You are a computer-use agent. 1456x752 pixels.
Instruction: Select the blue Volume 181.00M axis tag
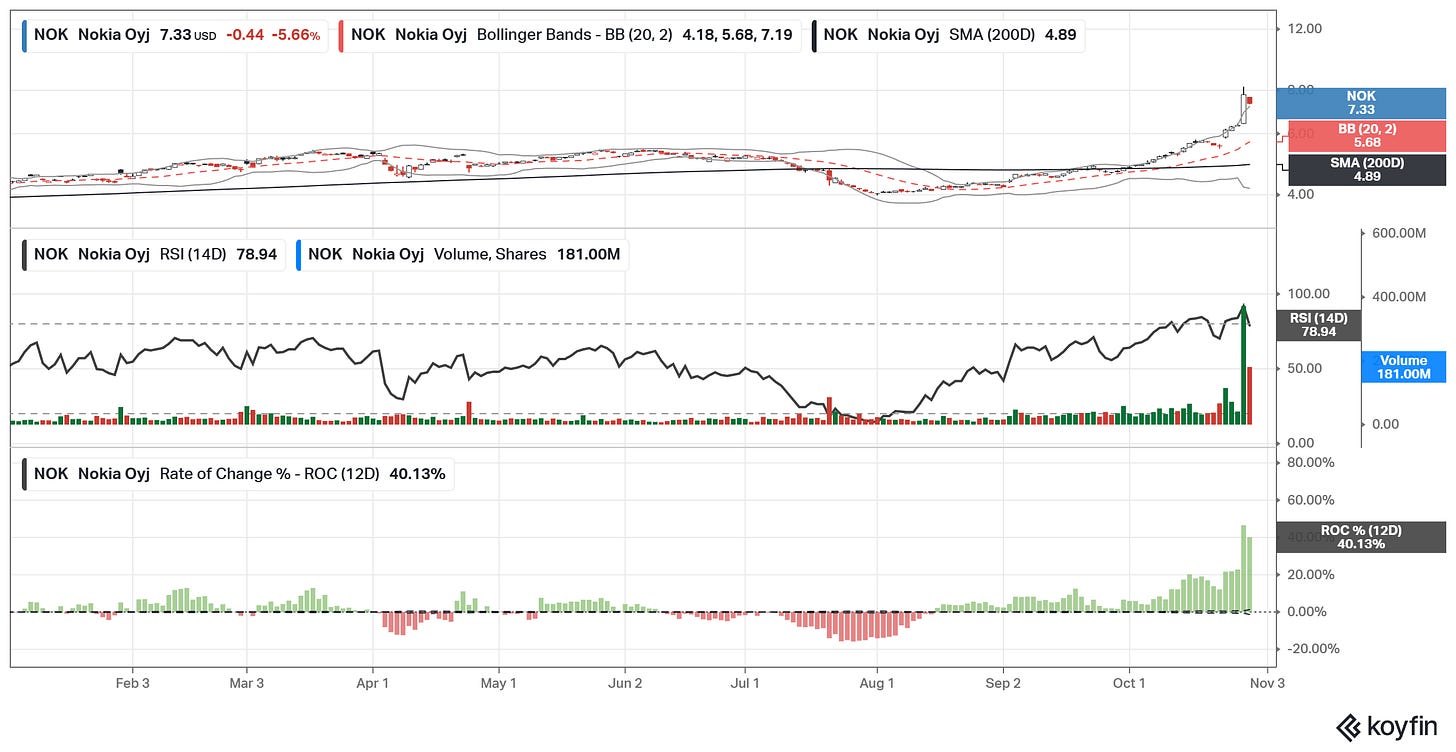tap(1404, 367)
